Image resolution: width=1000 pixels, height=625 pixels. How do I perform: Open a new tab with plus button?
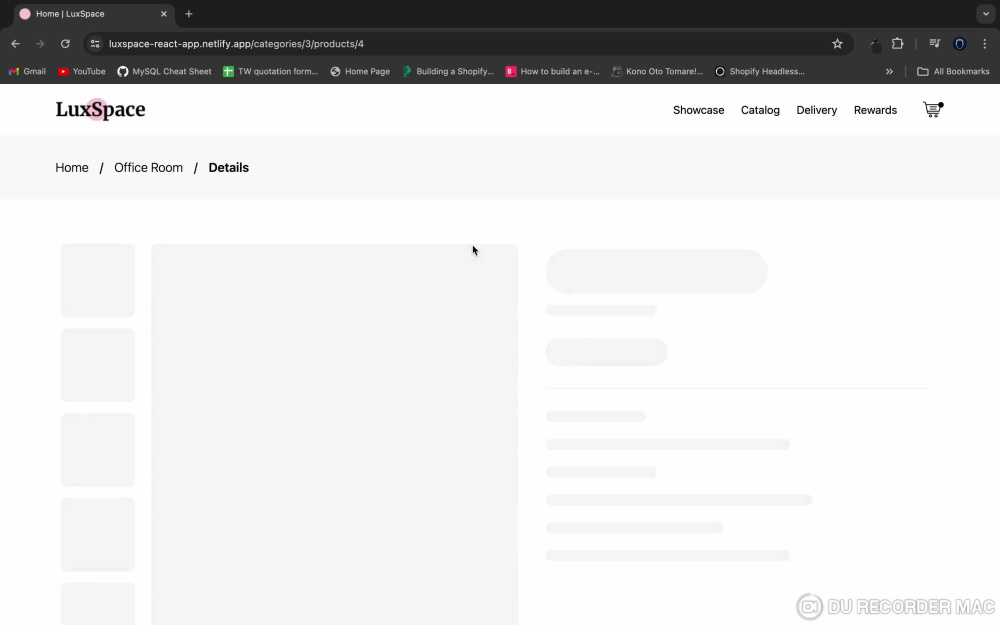pos(189,14)
